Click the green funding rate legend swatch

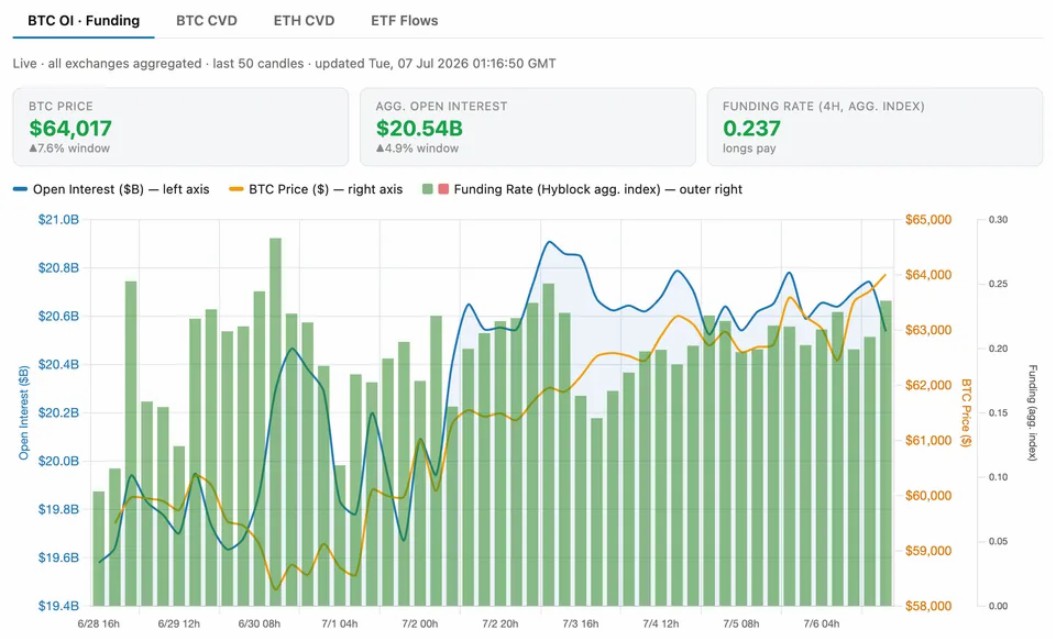click(427, 189)
